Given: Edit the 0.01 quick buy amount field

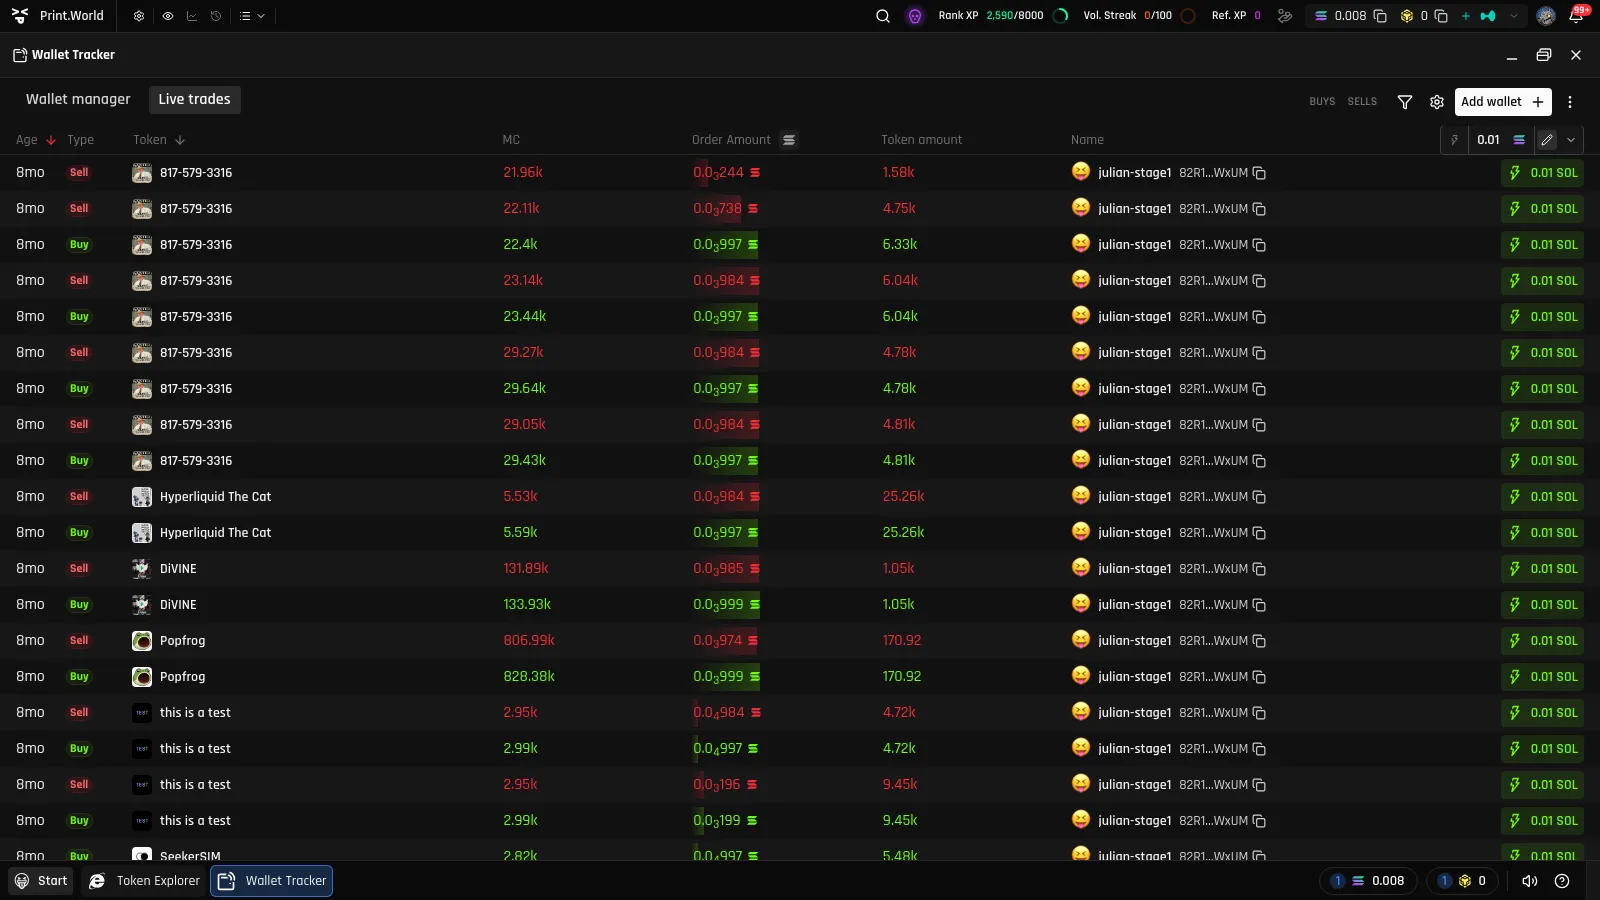Looking at the screenshot, I should pyautogui.click(x=1489, y=140).
